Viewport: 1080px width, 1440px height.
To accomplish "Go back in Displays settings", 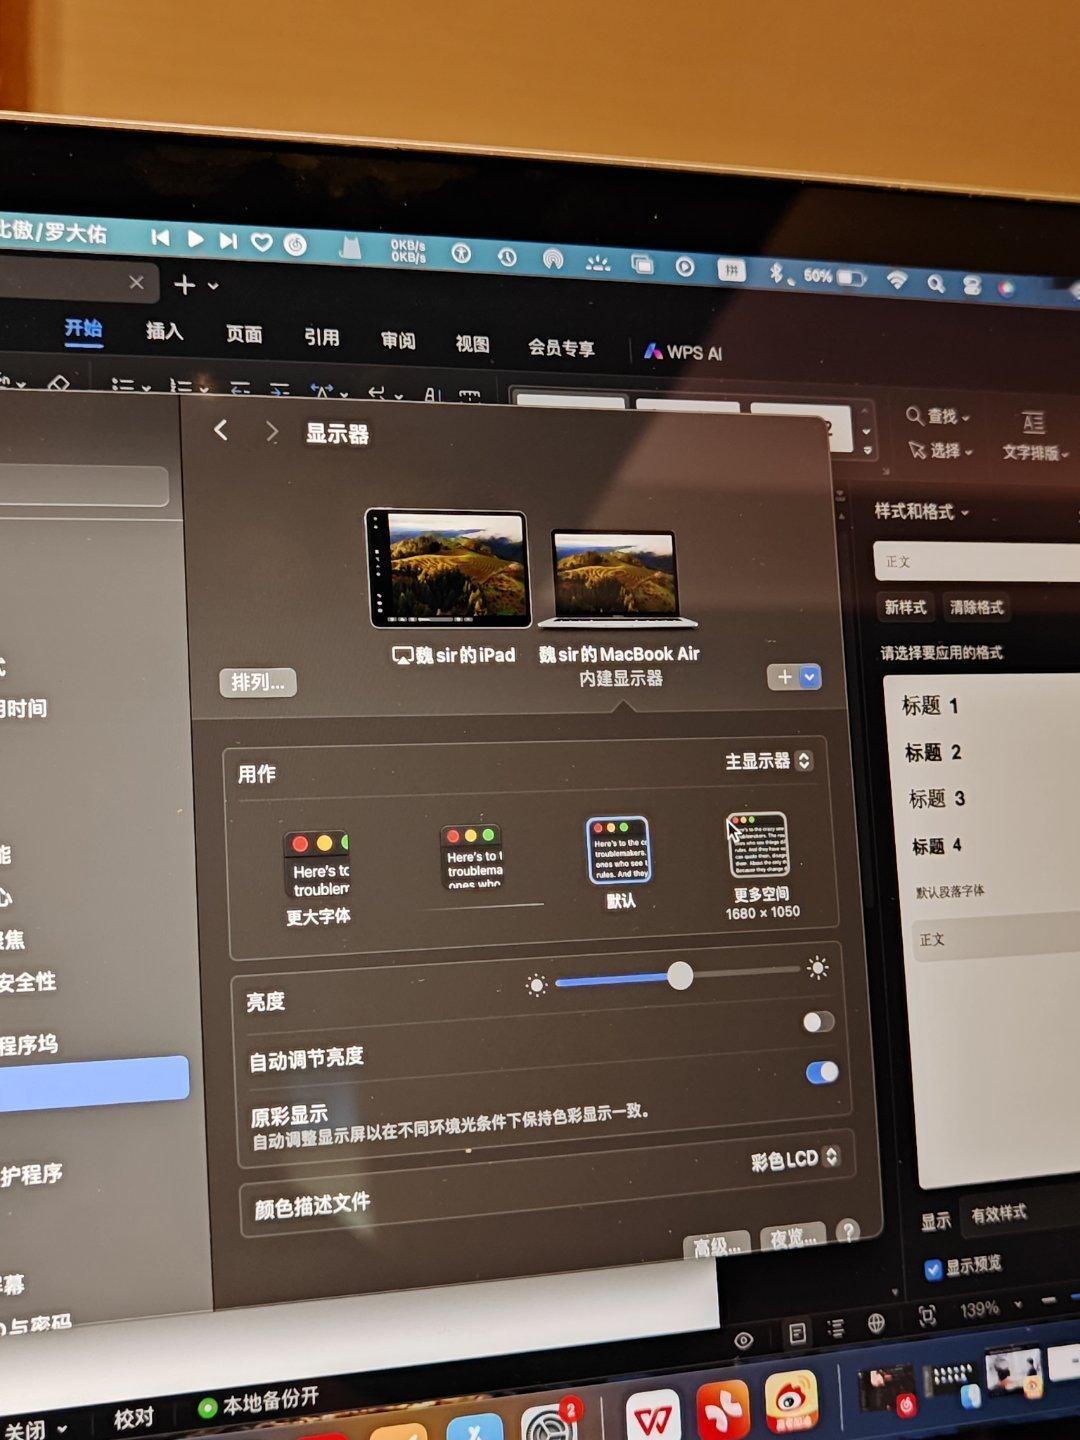I will coord(221,430).
